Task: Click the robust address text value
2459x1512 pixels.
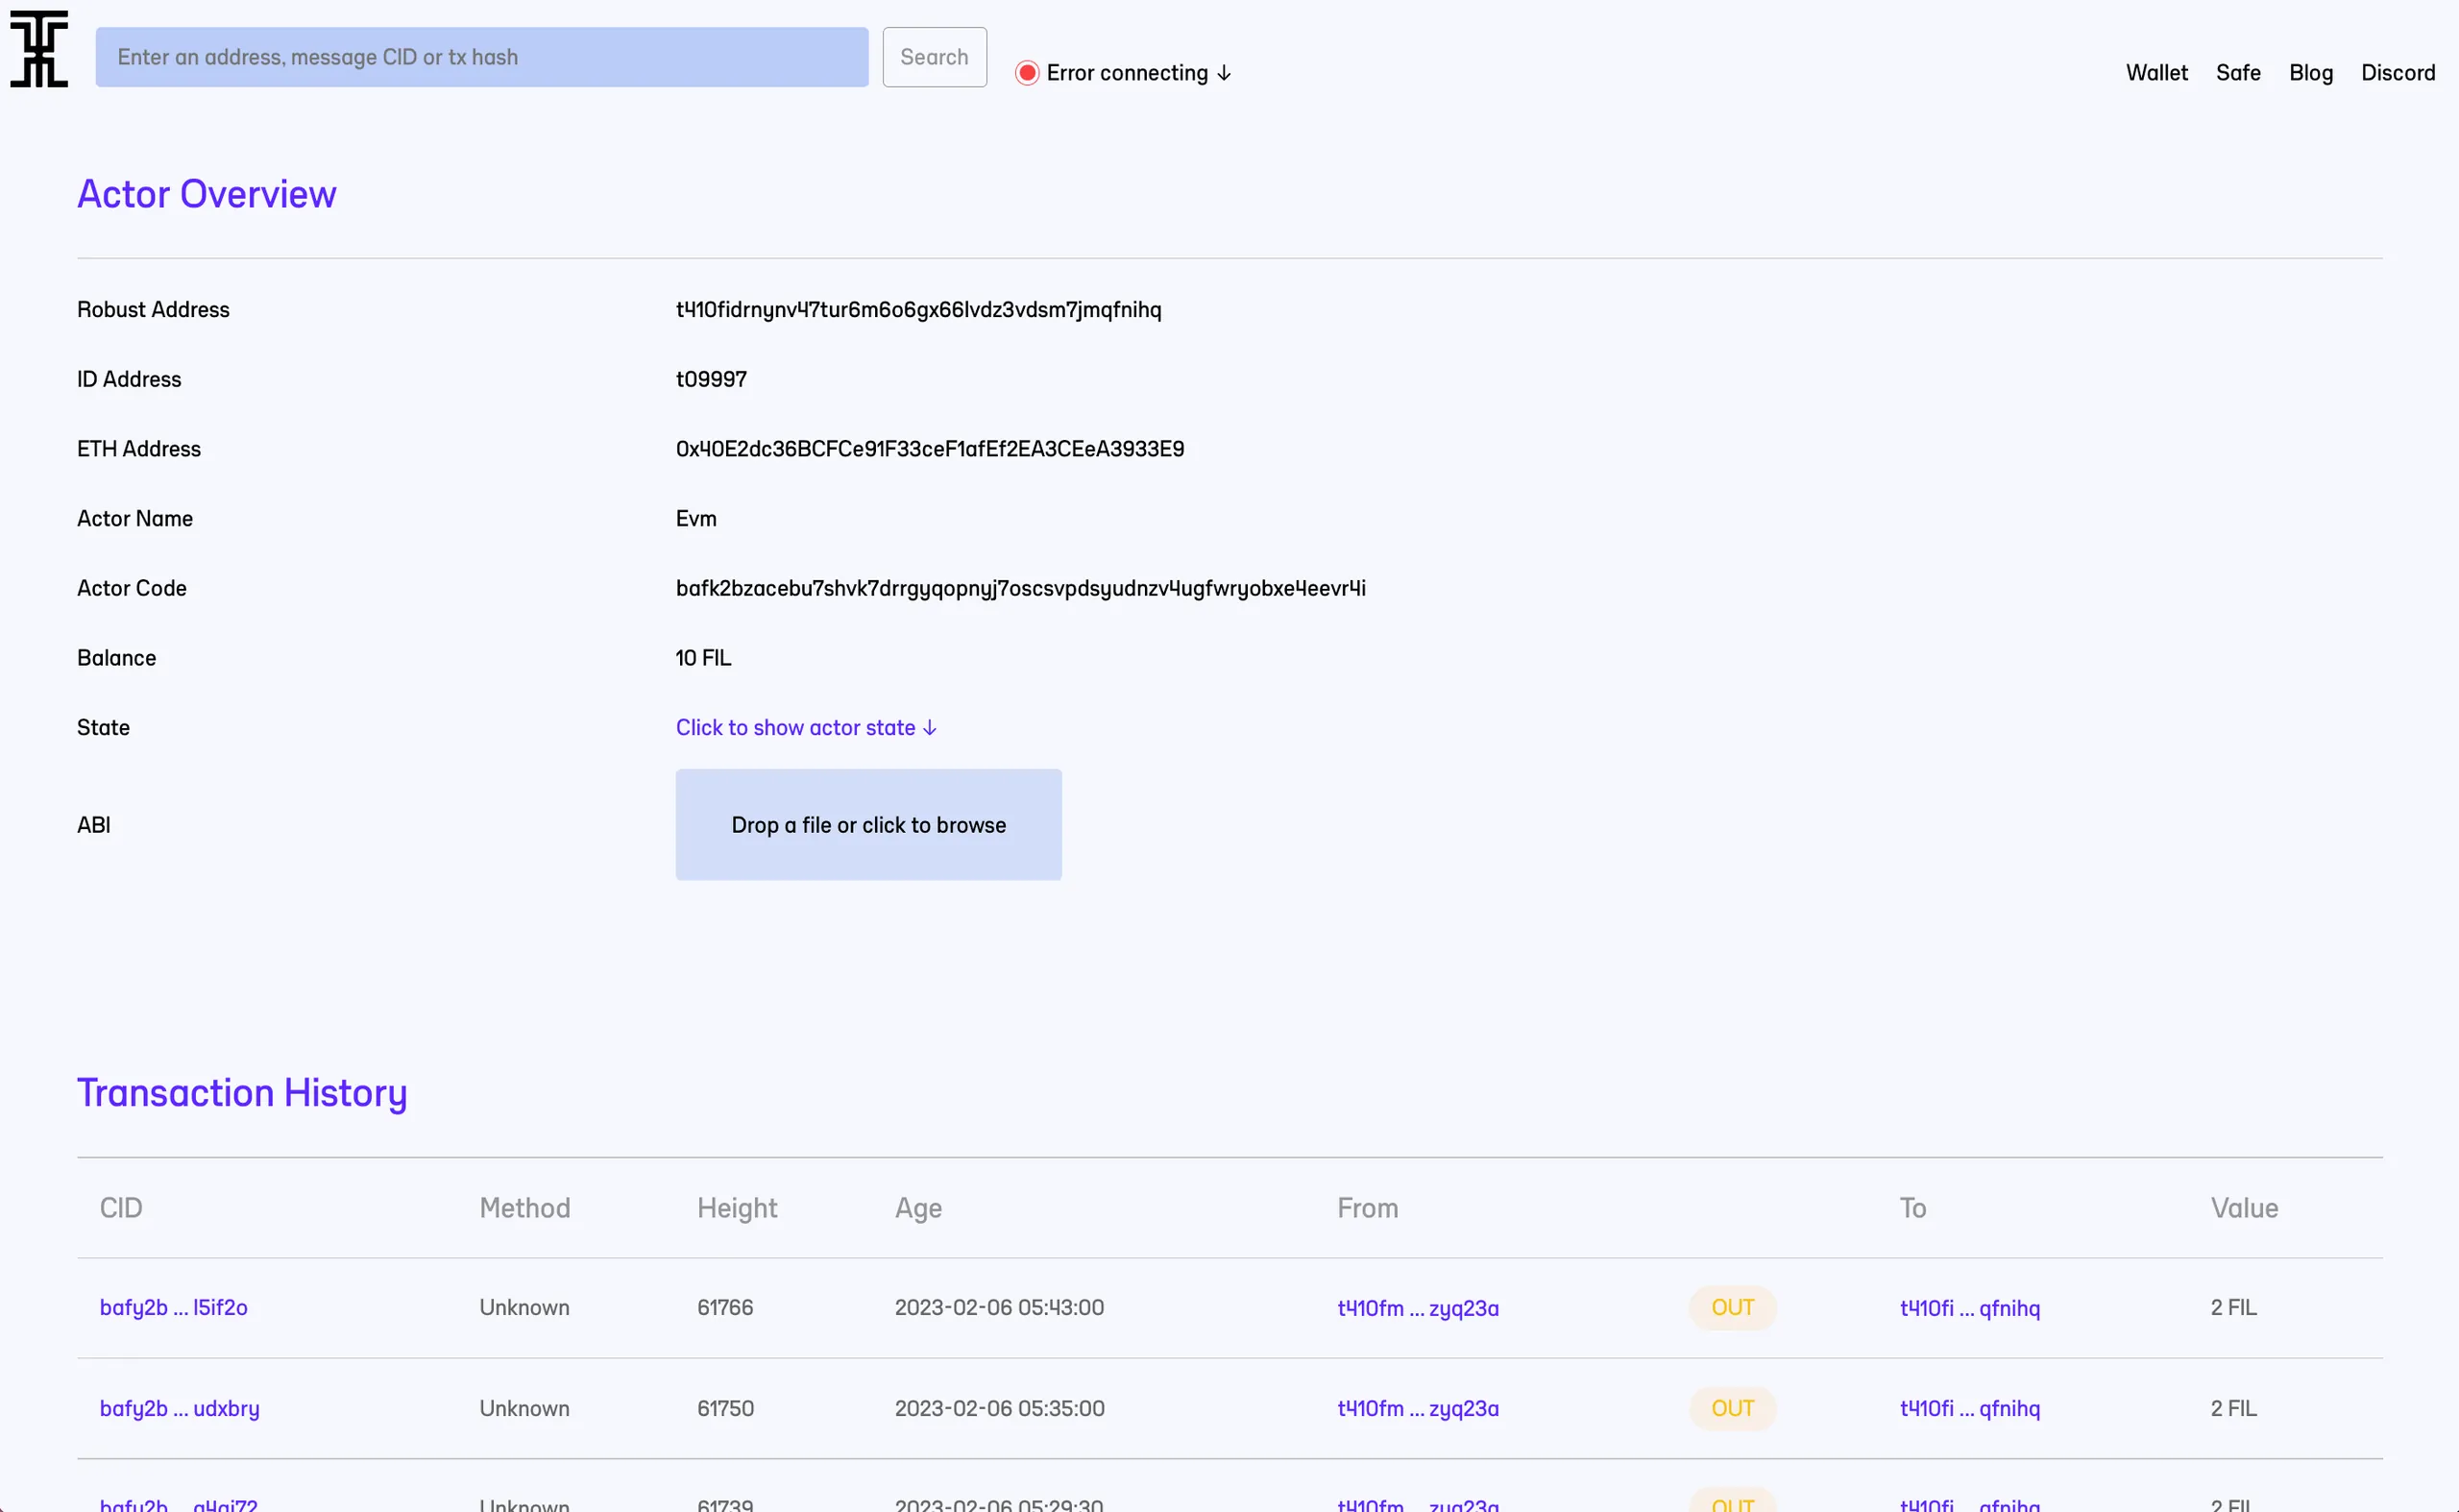Action: coord(918,309)
